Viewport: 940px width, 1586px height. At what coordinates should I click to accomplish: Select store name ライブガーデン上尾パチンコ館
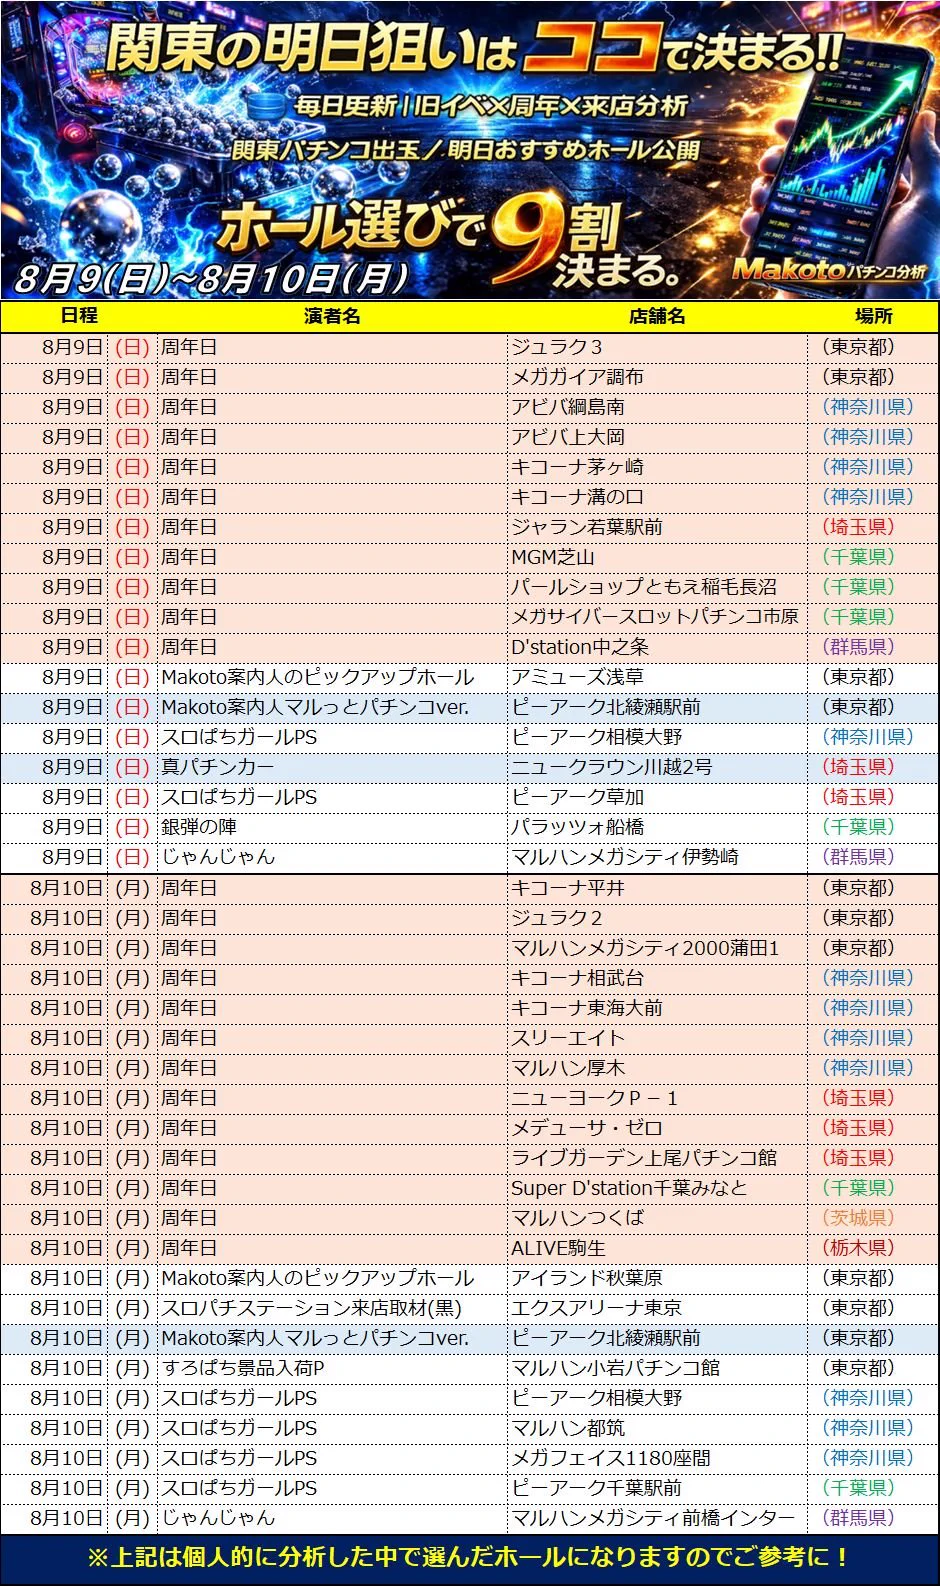[644, 1158]
